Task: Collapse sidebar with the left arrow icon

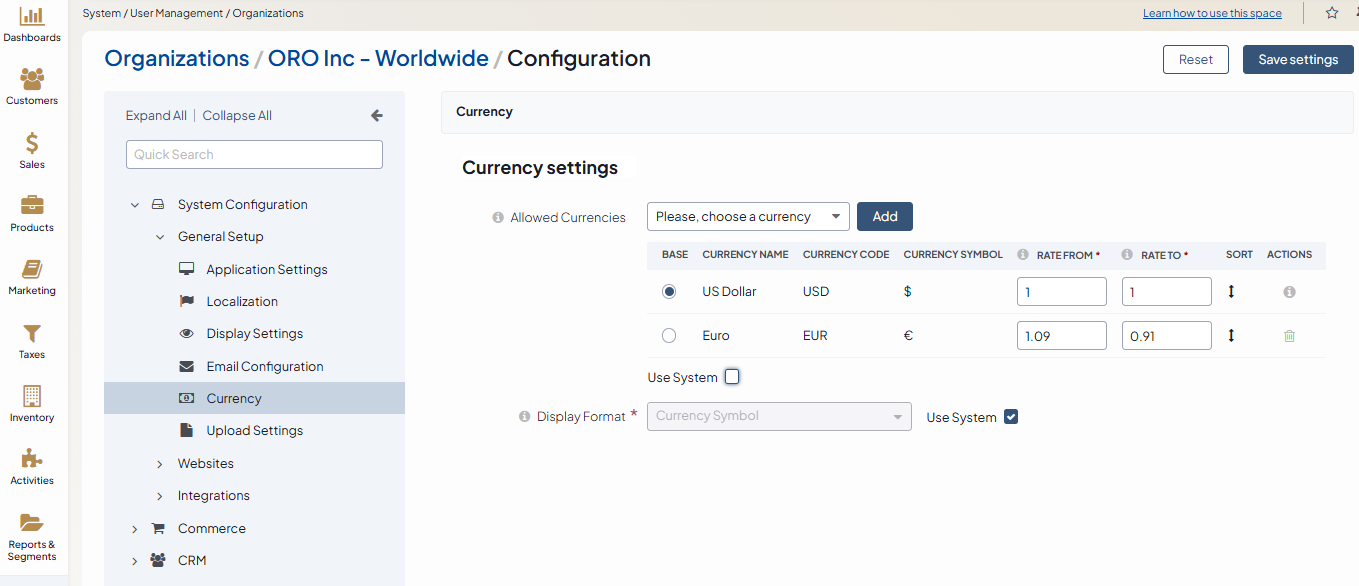Action: [377, 116]
